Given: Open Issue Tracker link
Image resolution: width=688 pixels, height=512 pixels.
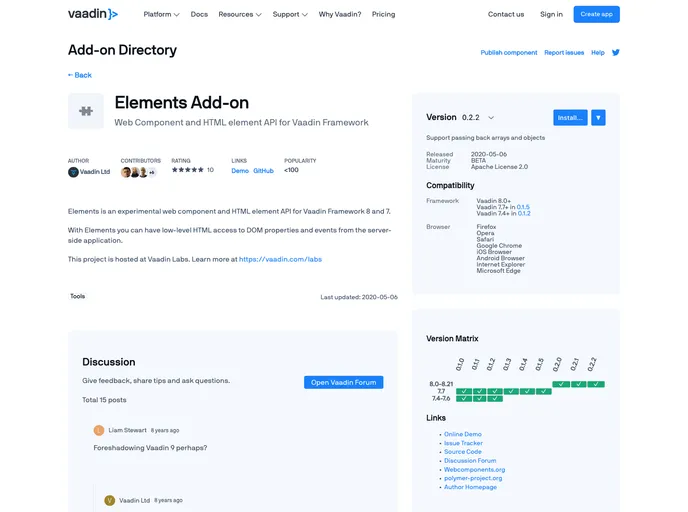Looking at the screenshot, I should pyautogui.click(x=463, y=443).
